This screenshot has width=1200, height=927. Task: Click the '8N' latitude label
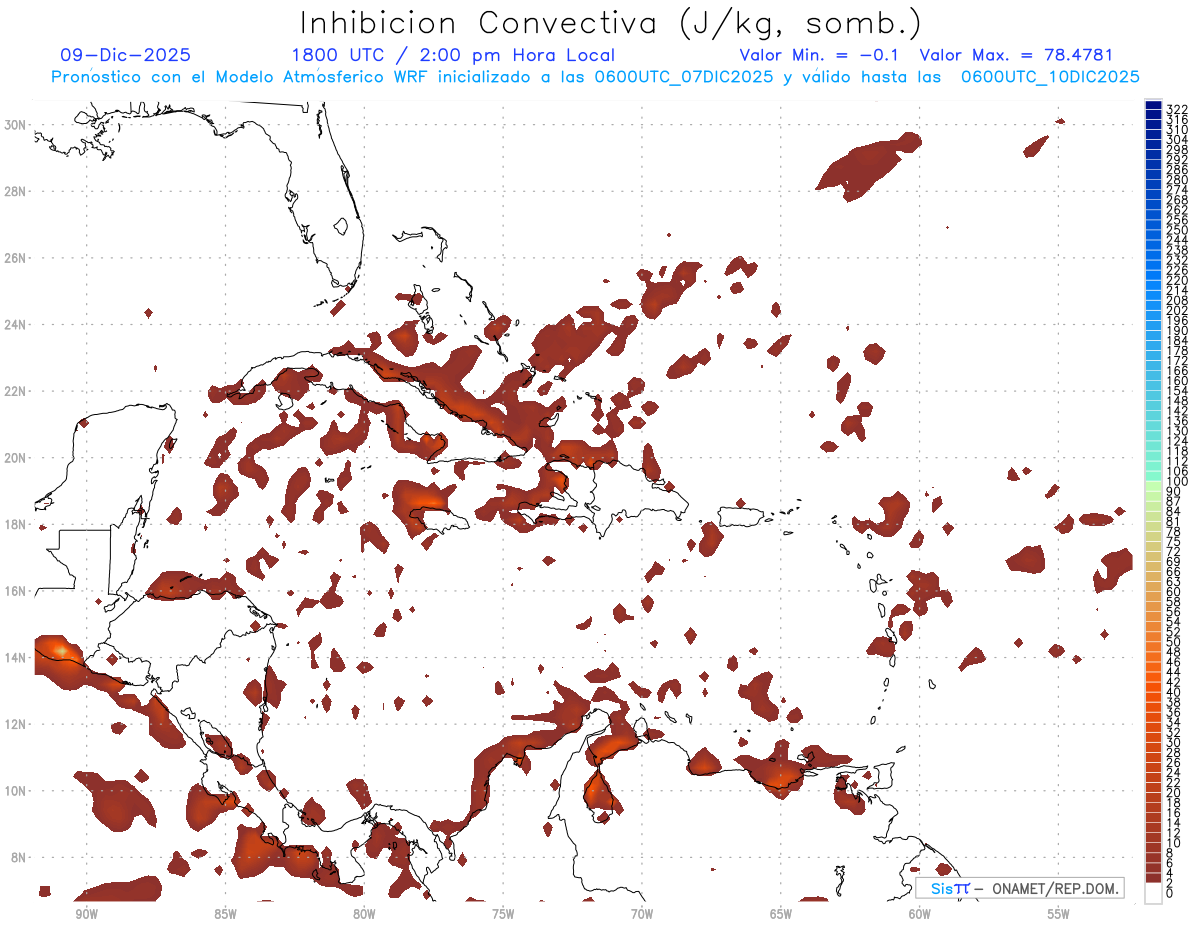[18, 858]
